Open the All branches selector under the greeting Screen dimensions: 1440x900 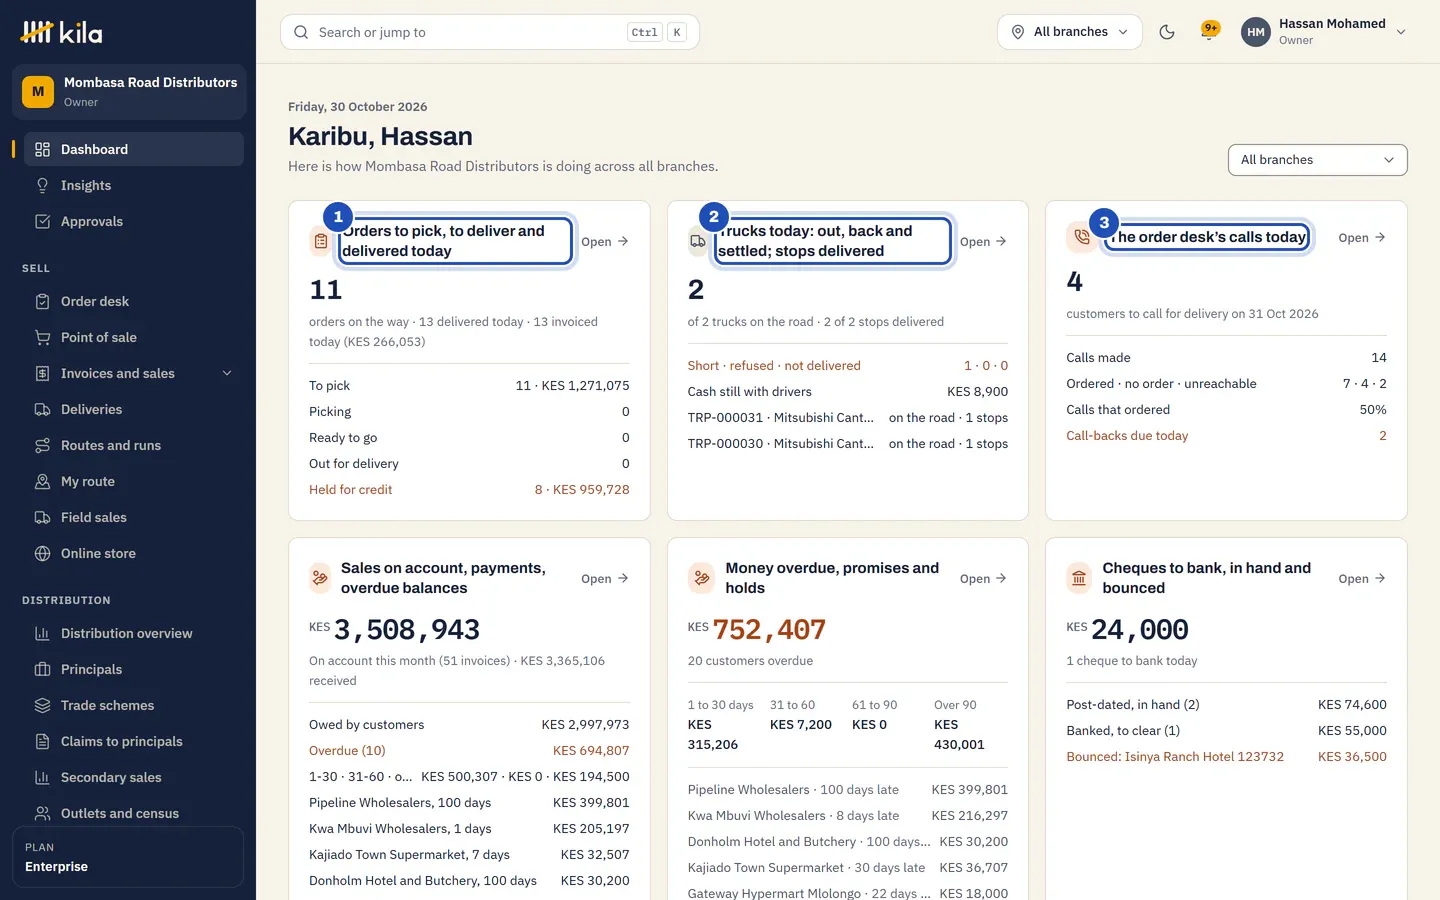[1317, 160]
